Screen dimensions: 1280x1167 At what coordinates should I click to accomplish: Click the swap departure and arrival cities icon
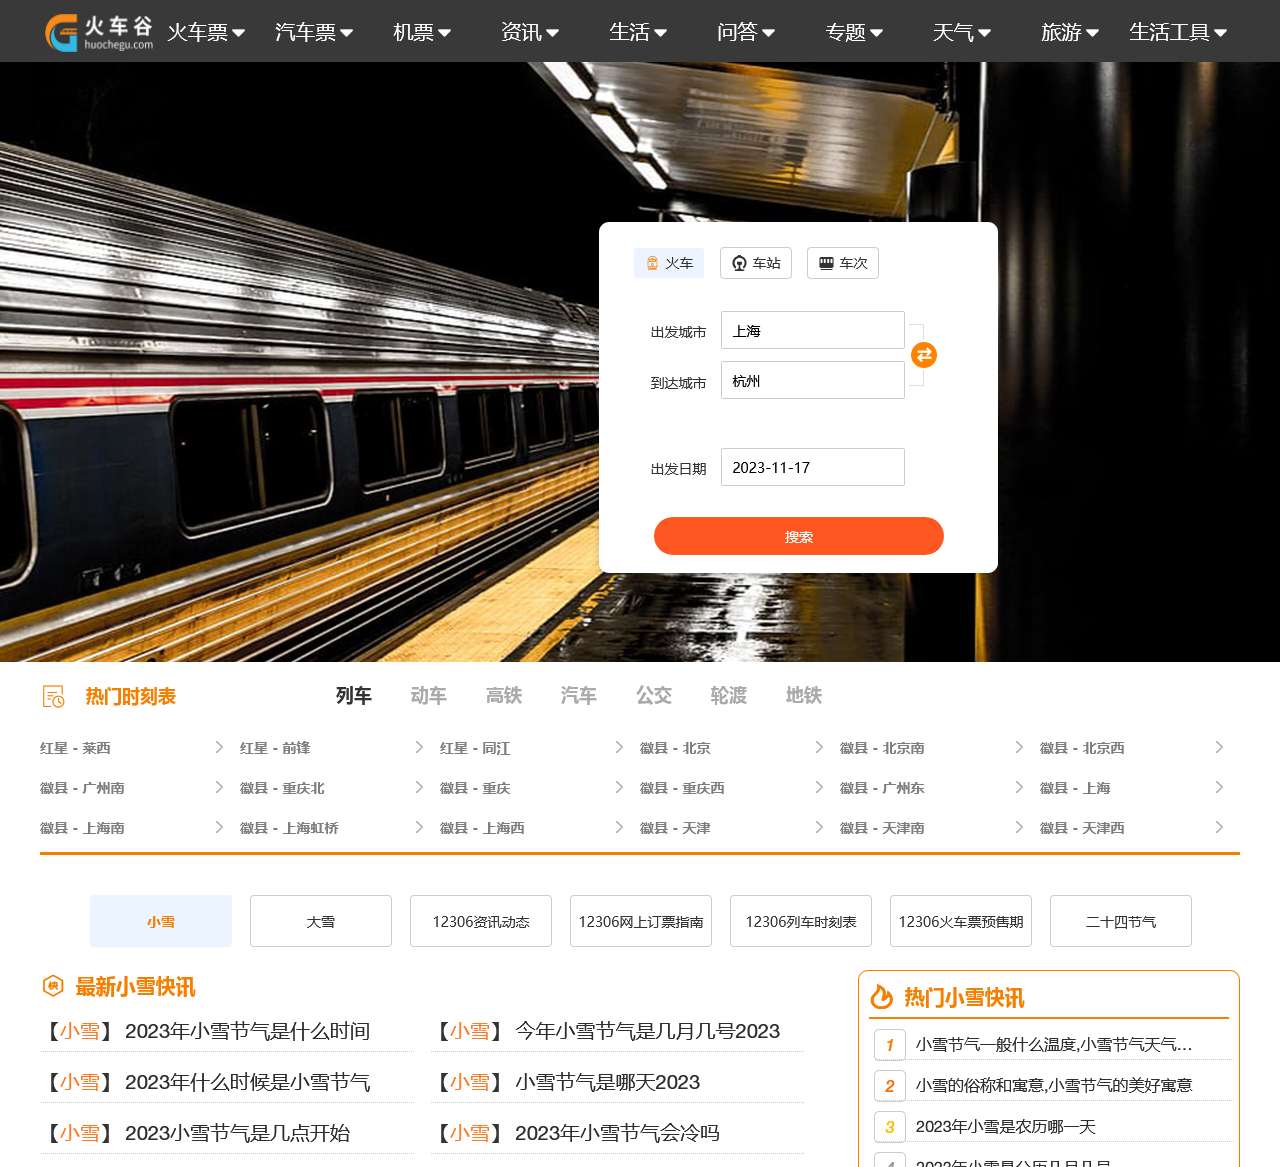tap(923, 355)
